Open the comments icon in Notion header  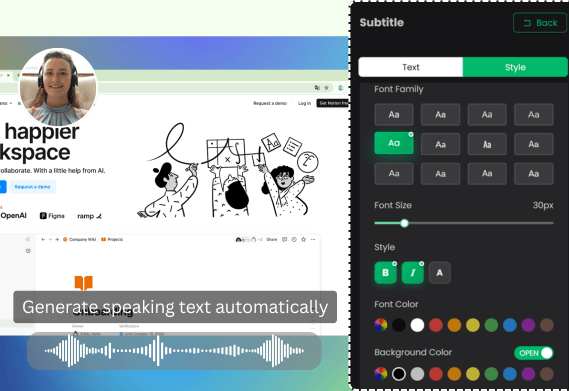284,240
